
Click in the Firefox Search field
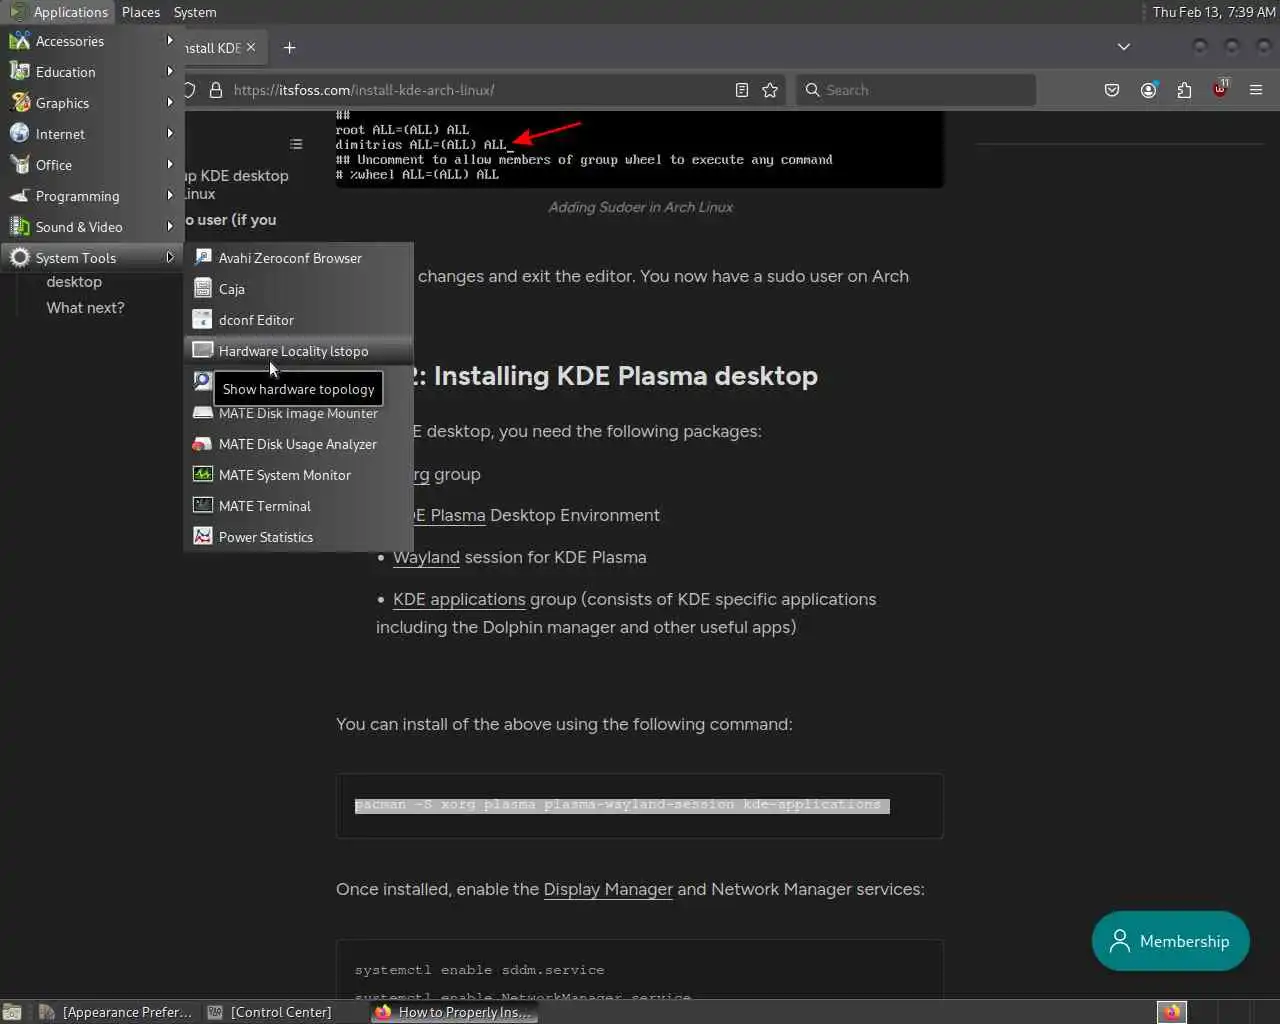[916, 90]
